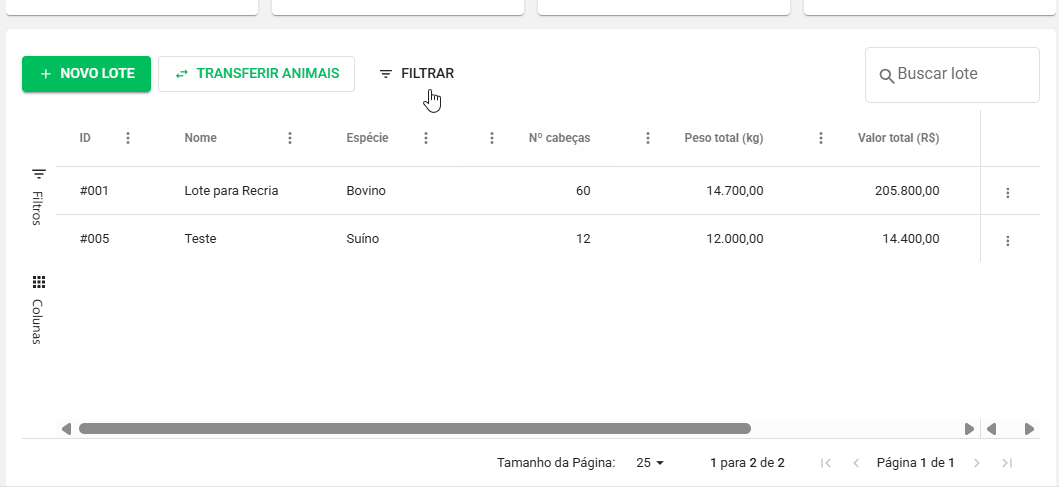Expand the Colunas side panel
This screenshot has width=1059, height=487.
tap(38, 309)
